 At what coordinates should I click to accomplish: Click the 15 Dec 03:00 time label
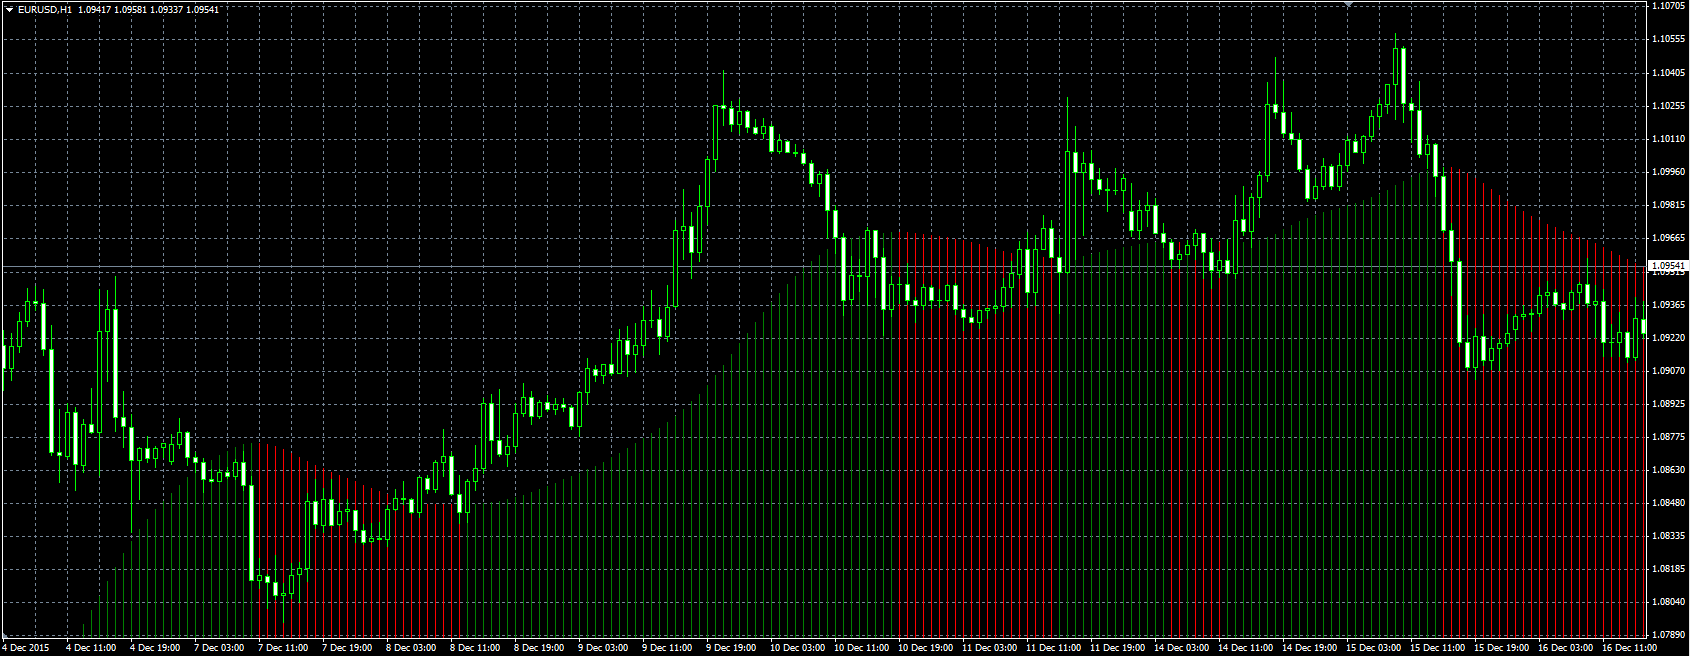click(1373, 648)
